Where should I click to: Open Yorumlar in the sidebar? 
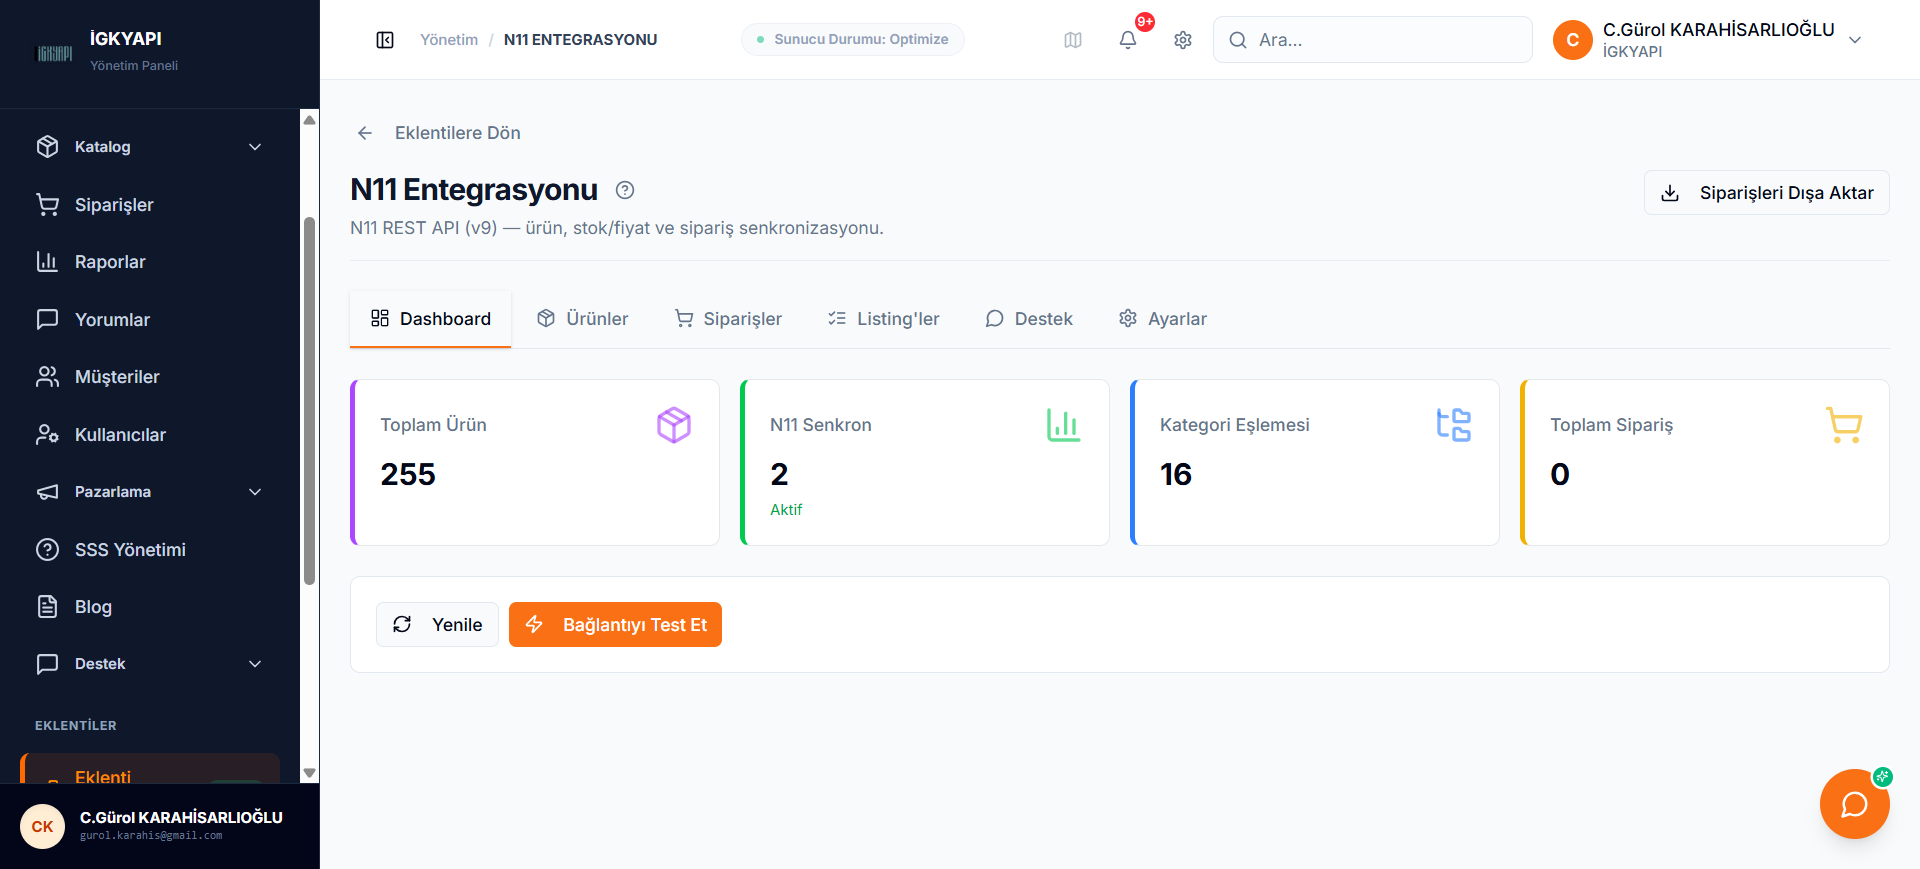click(x=150, y=320)
